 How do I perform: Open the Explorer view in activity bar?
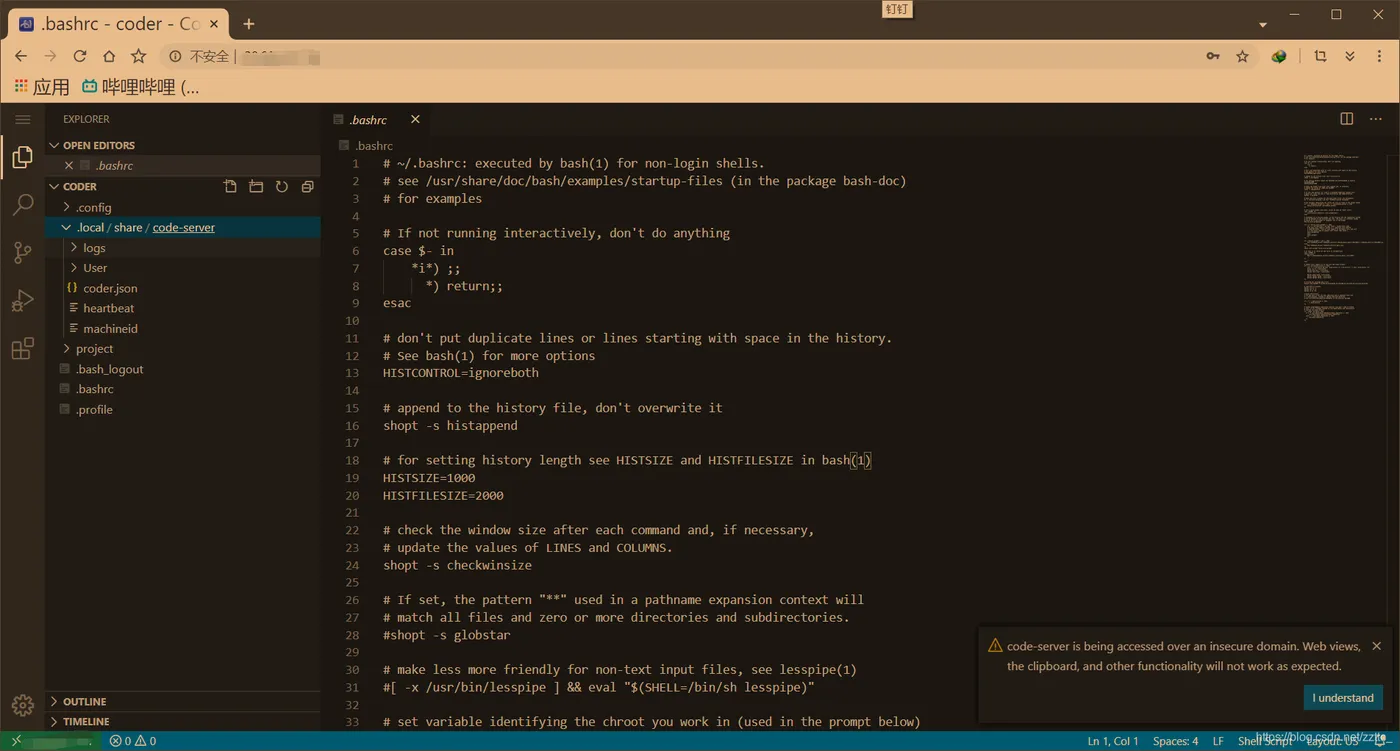(x=22, y=158)
